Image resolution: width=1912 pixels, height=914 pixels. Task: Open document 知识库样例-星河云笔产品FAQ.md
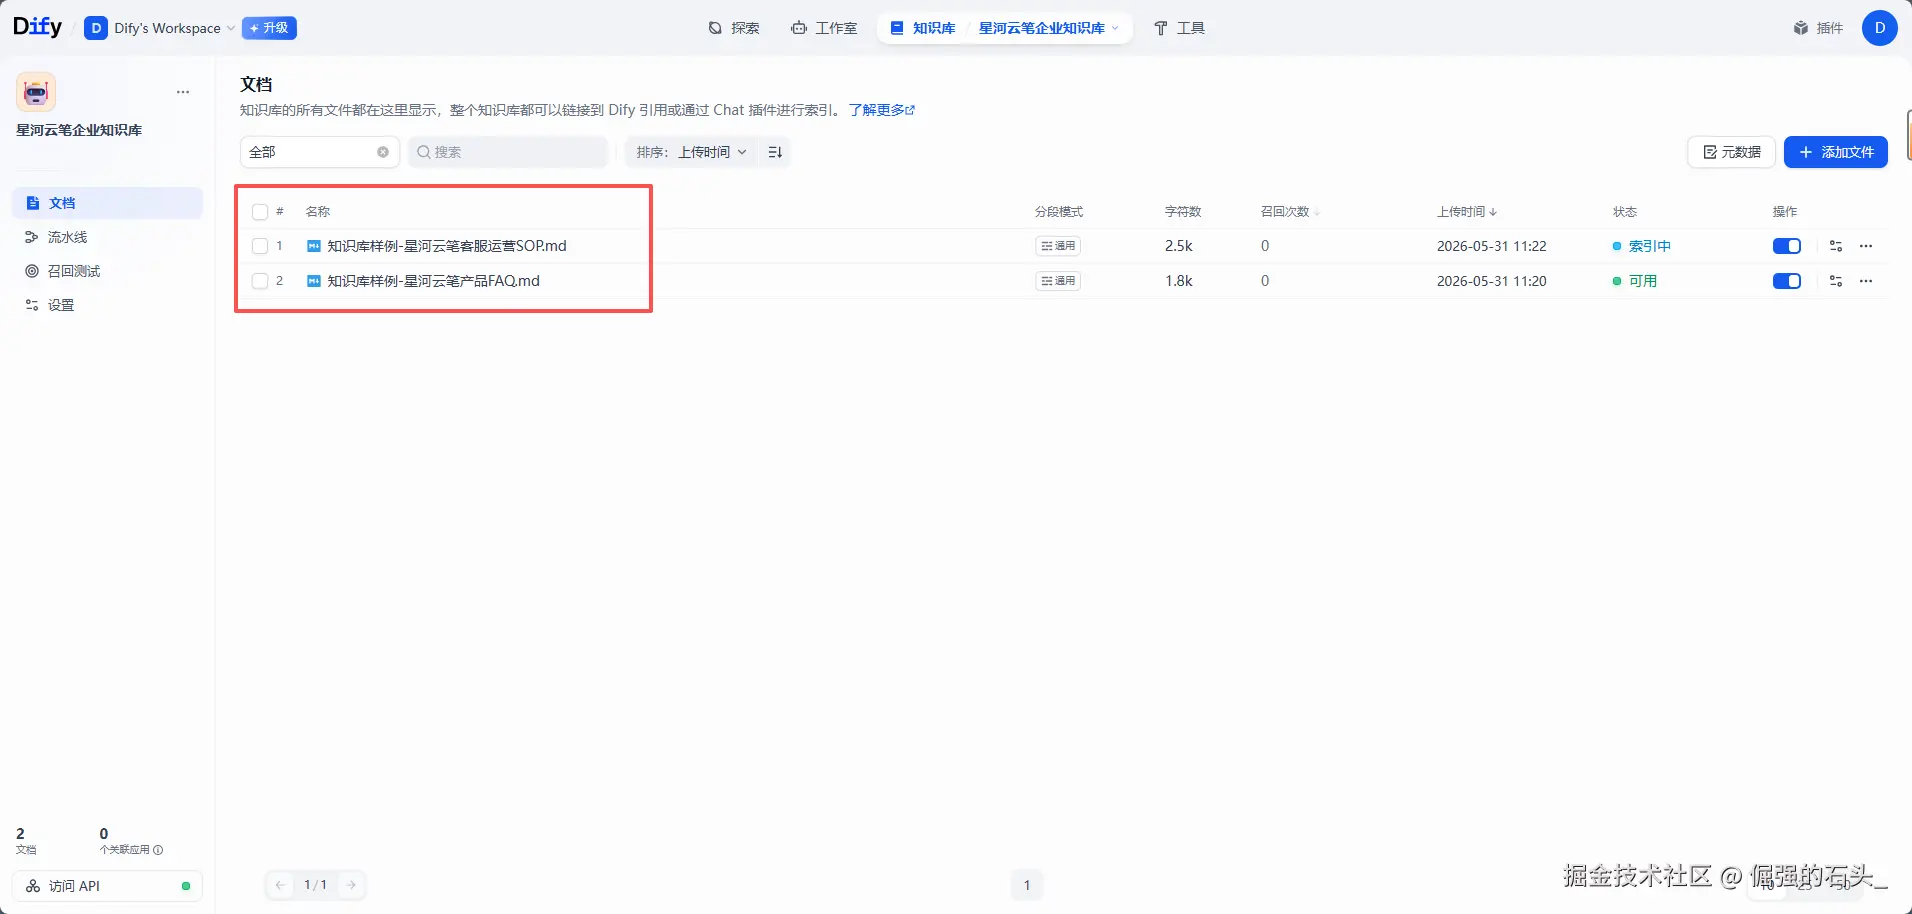(x=434, y=281)
